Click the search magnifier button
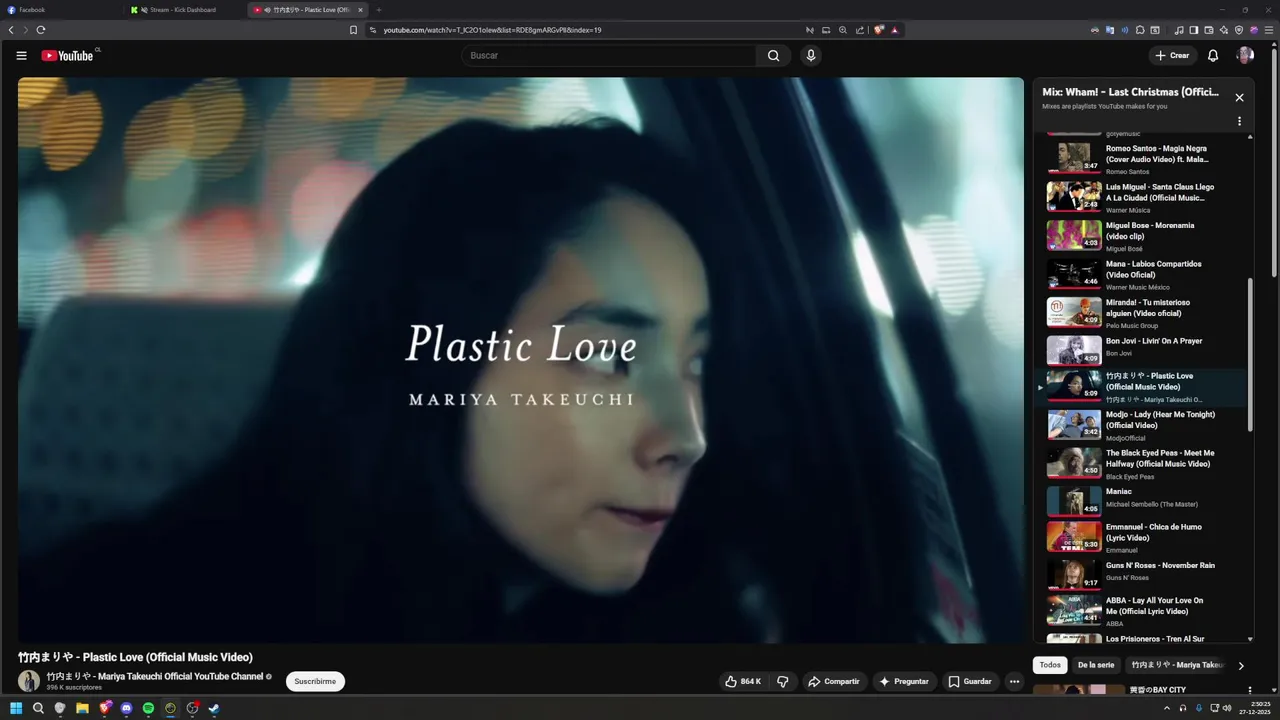Screen dimensions: 1280x720 773,56
